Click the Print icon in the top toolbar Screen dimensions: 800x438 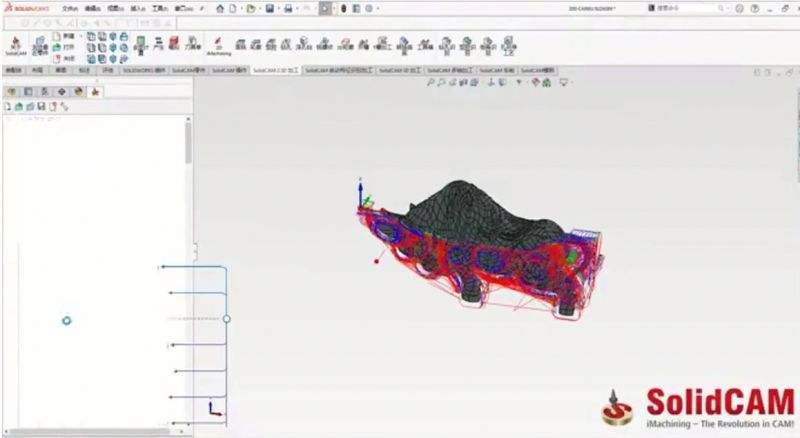tap(288, 8)
